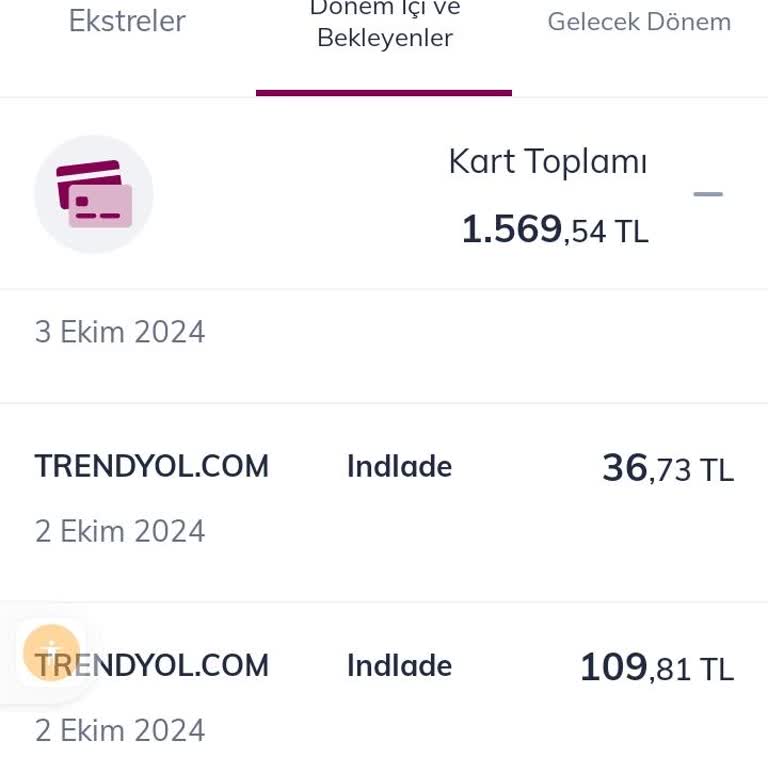
Task: Select the Dönem İçi ve Bekleyenler tab
Action: tap(384, 24)
